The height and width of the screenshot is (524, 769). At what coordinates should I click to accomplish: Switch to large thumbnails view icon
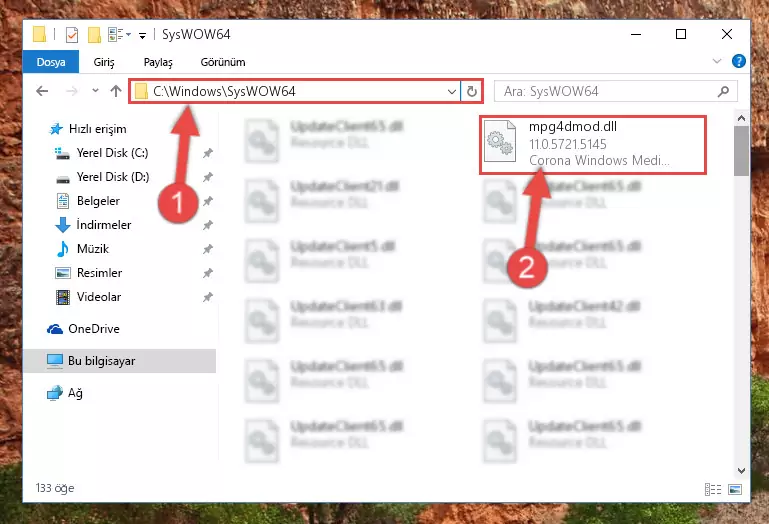pyautogui.click(x=735, y=489)
